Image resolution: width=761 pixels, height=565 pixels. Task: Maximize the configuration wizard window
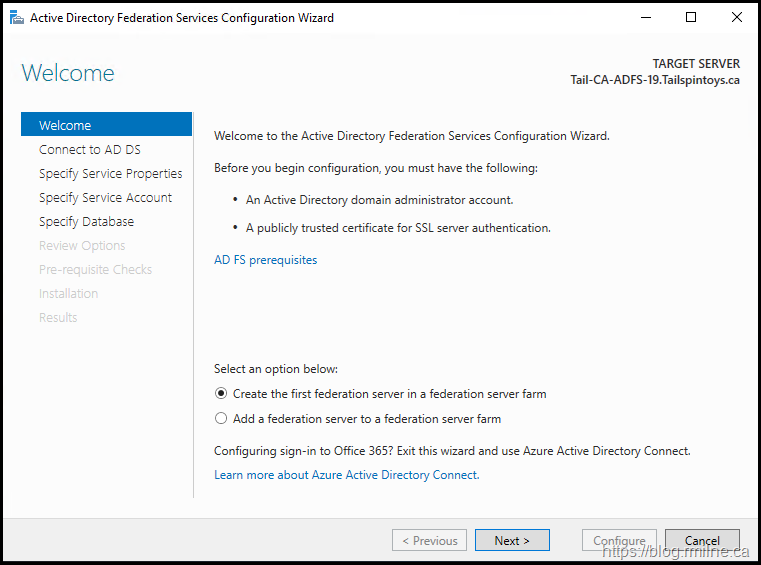pyautogui.click(x=691, y=17)
